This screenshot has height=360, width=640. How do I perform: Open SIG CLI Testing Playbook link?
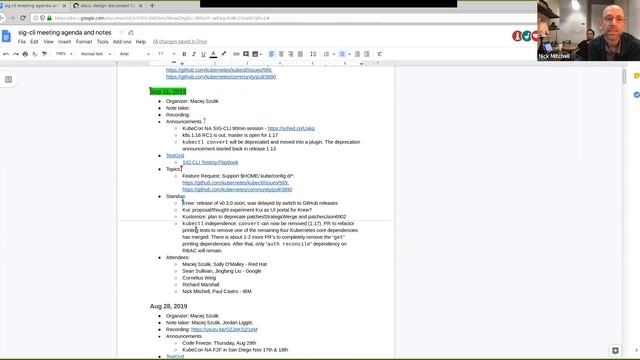tap(210, 162)
